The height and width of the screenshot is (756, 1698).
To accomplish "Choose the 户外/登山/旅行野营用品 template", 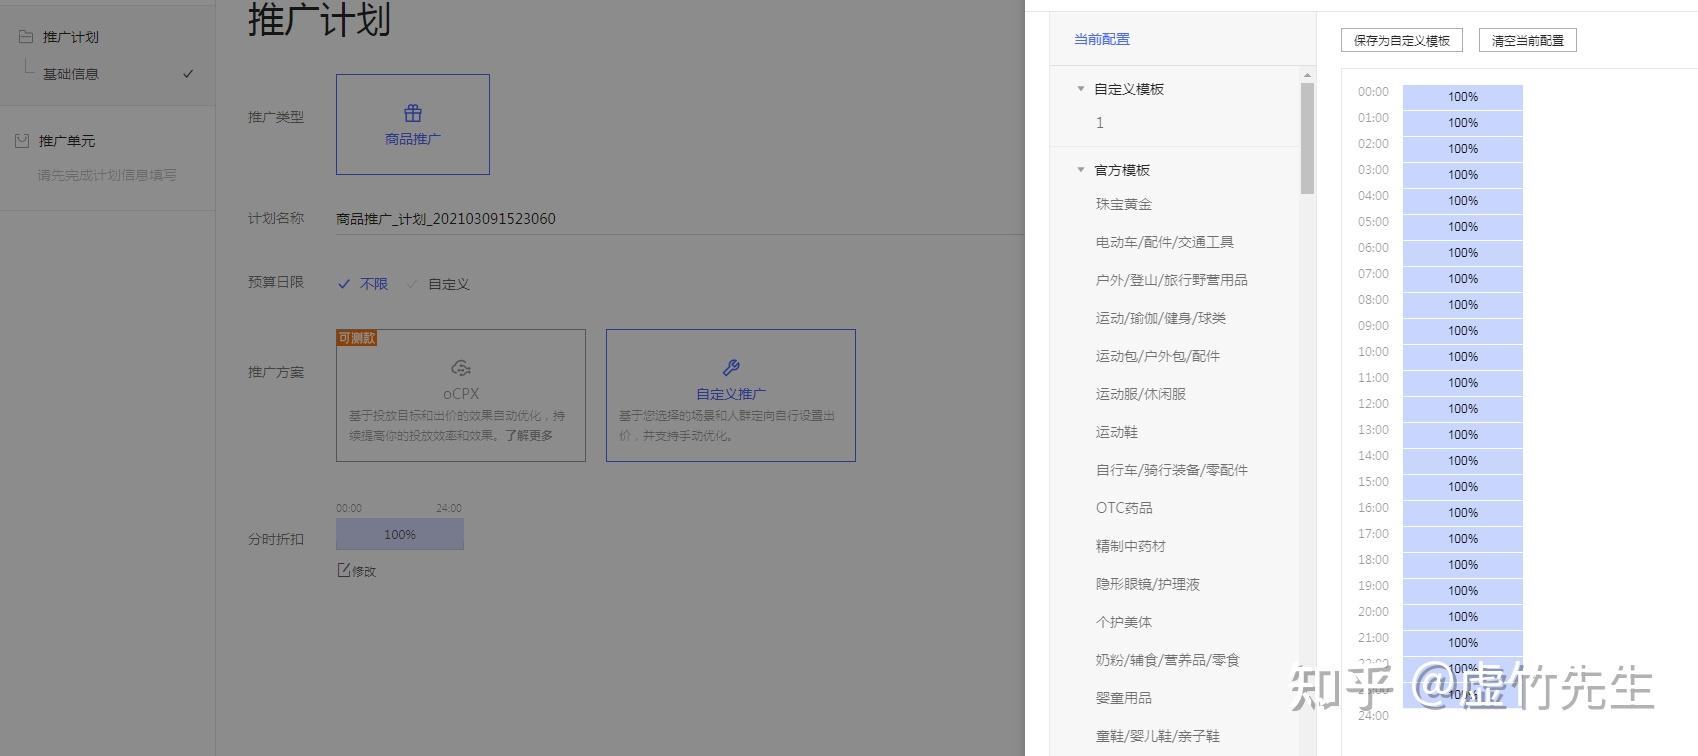I will pos(1172,280).
